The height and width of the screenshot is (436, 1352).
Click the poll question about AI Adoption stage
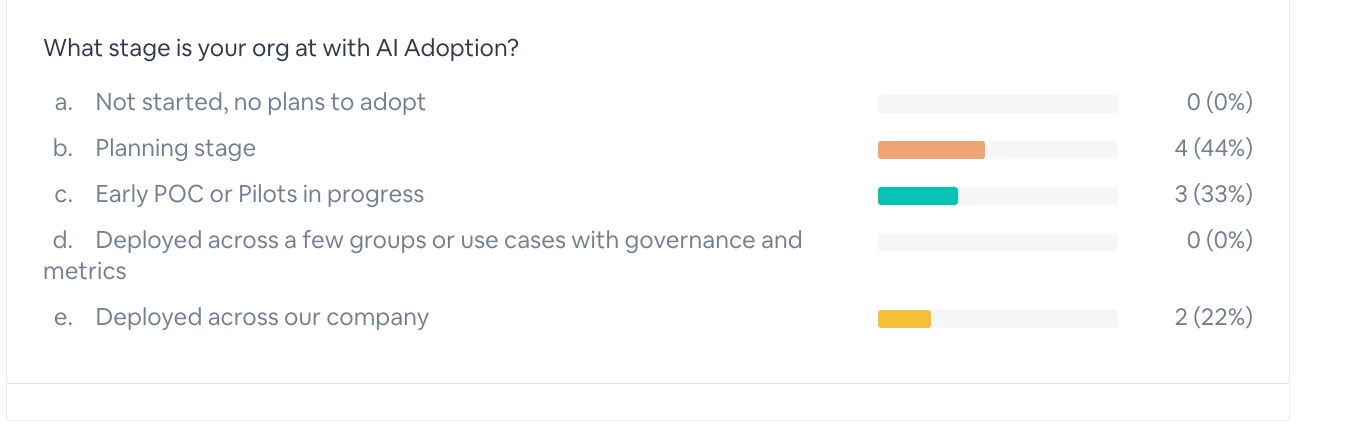[281, 48]
